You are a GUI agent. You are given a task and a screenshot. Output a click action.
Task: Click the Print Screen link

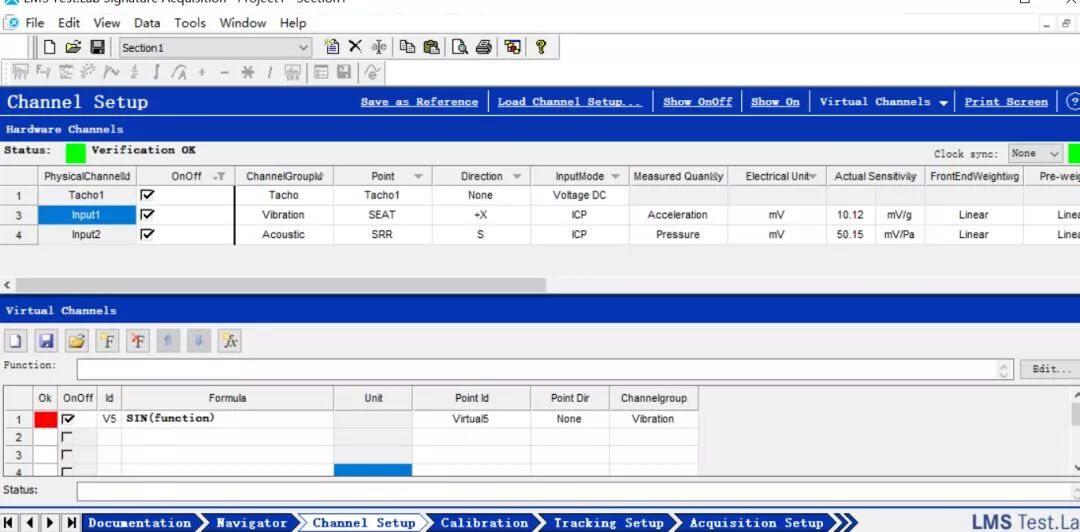(x=1006, y=102)
